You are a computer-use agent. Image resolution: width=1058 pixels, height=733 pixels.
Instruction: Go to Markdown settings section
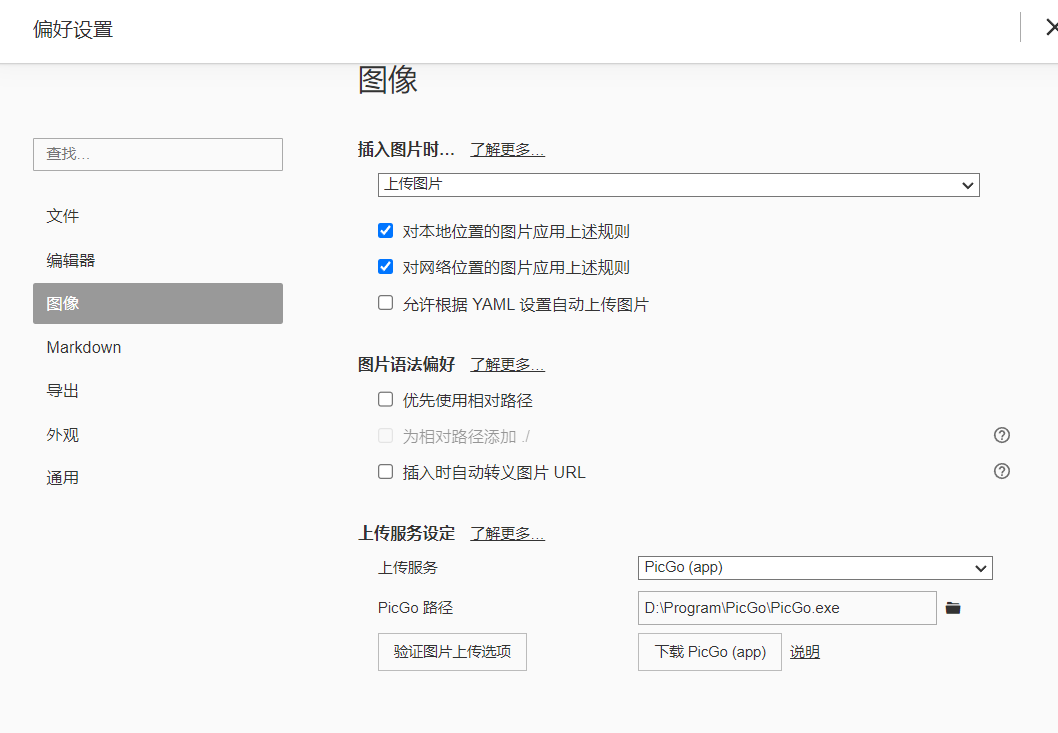(84, 347)
